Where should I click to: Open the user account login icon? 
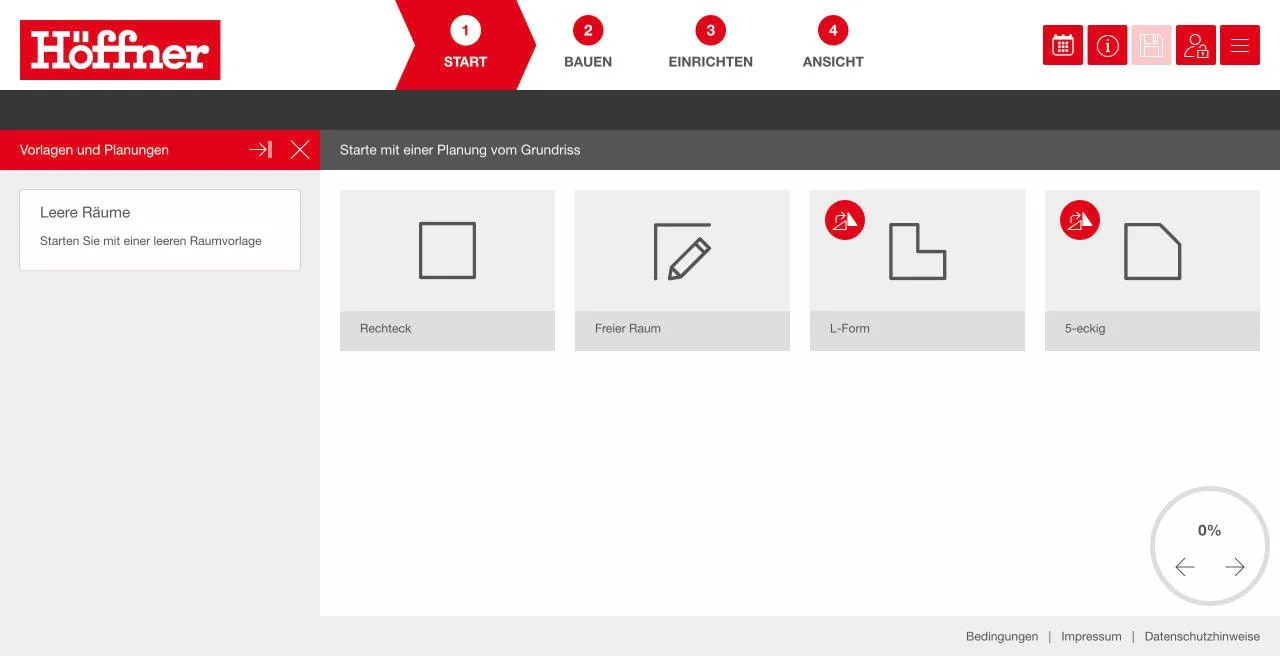click(x=1196, y=45)
